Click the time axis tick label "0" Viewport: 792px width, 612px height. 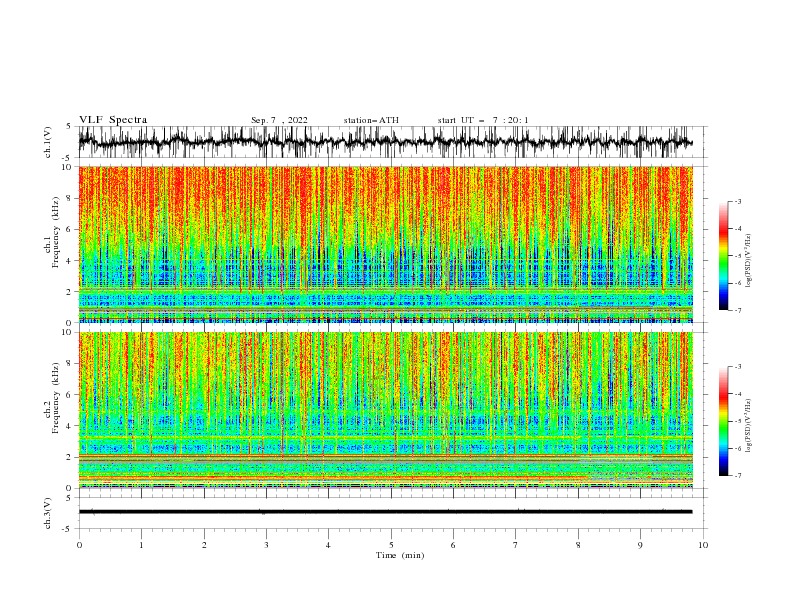[x=79, y=545]
